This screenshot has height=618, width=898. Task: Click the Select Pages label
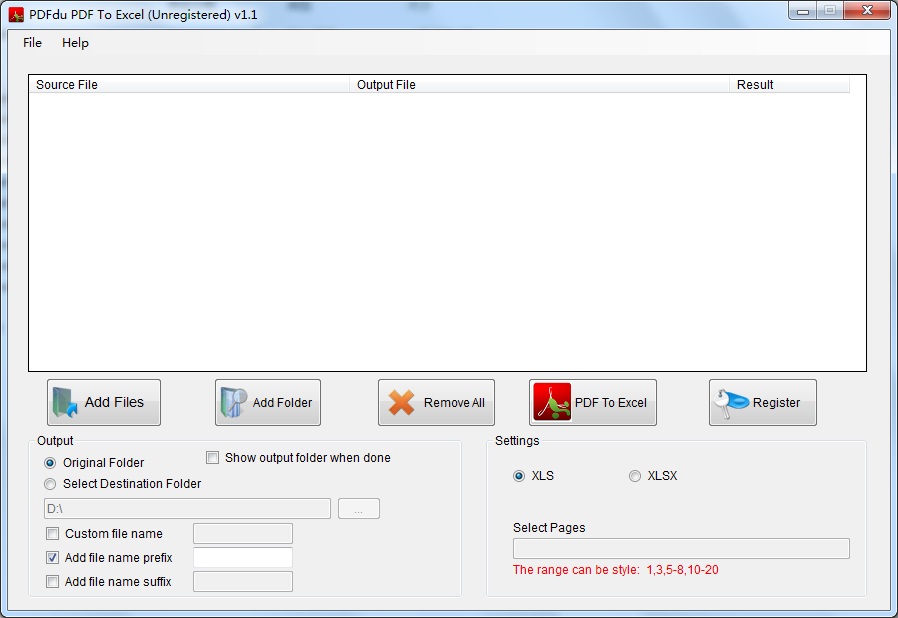(x=549, y=528)
